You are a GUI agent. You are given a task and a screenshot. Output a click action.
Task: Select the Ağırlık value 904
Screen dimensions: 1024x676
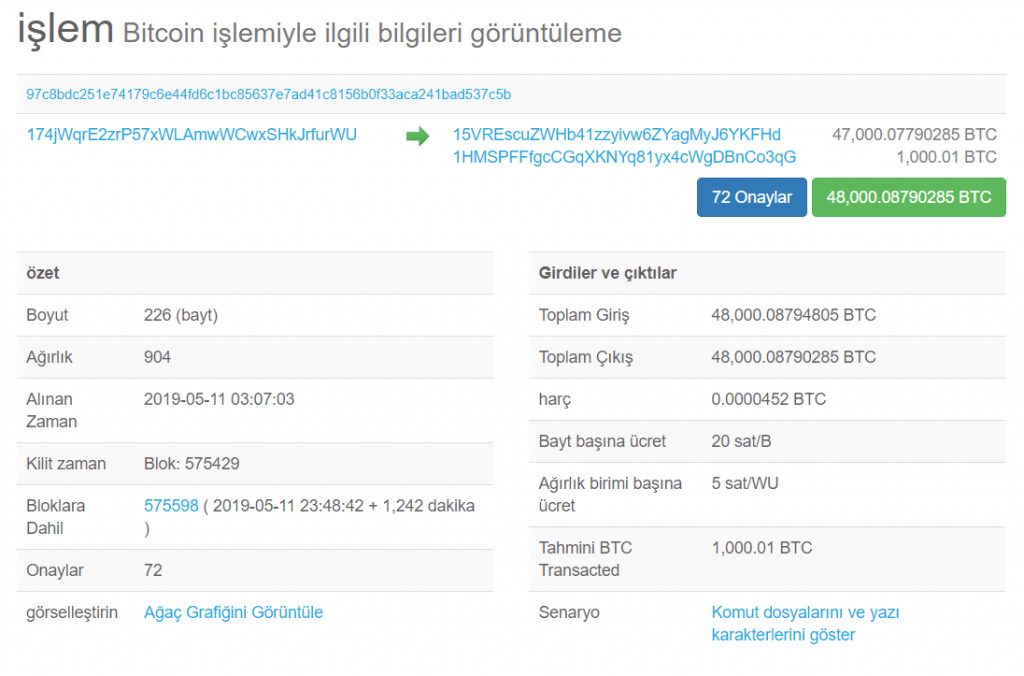click(157, 357)
